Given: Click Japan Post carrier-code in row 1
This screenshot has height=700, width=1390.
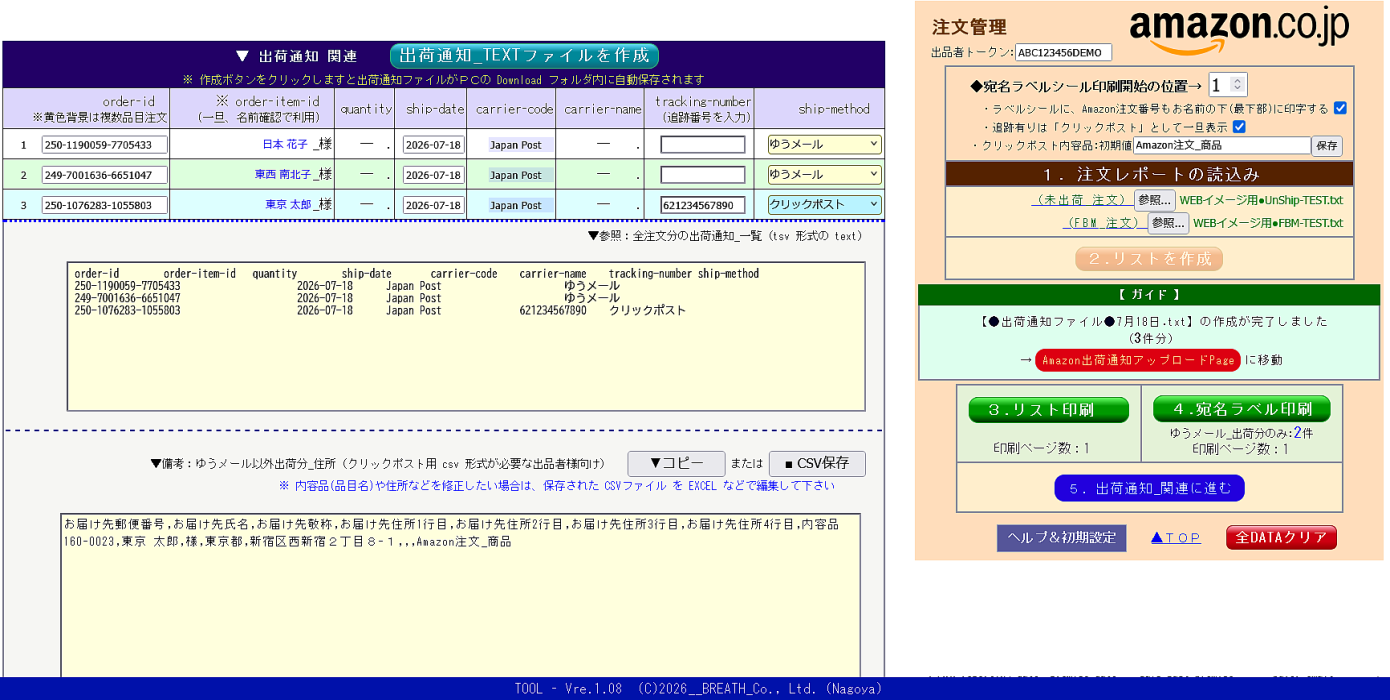Looking at the screenshot, I should (x=516, y=145).
